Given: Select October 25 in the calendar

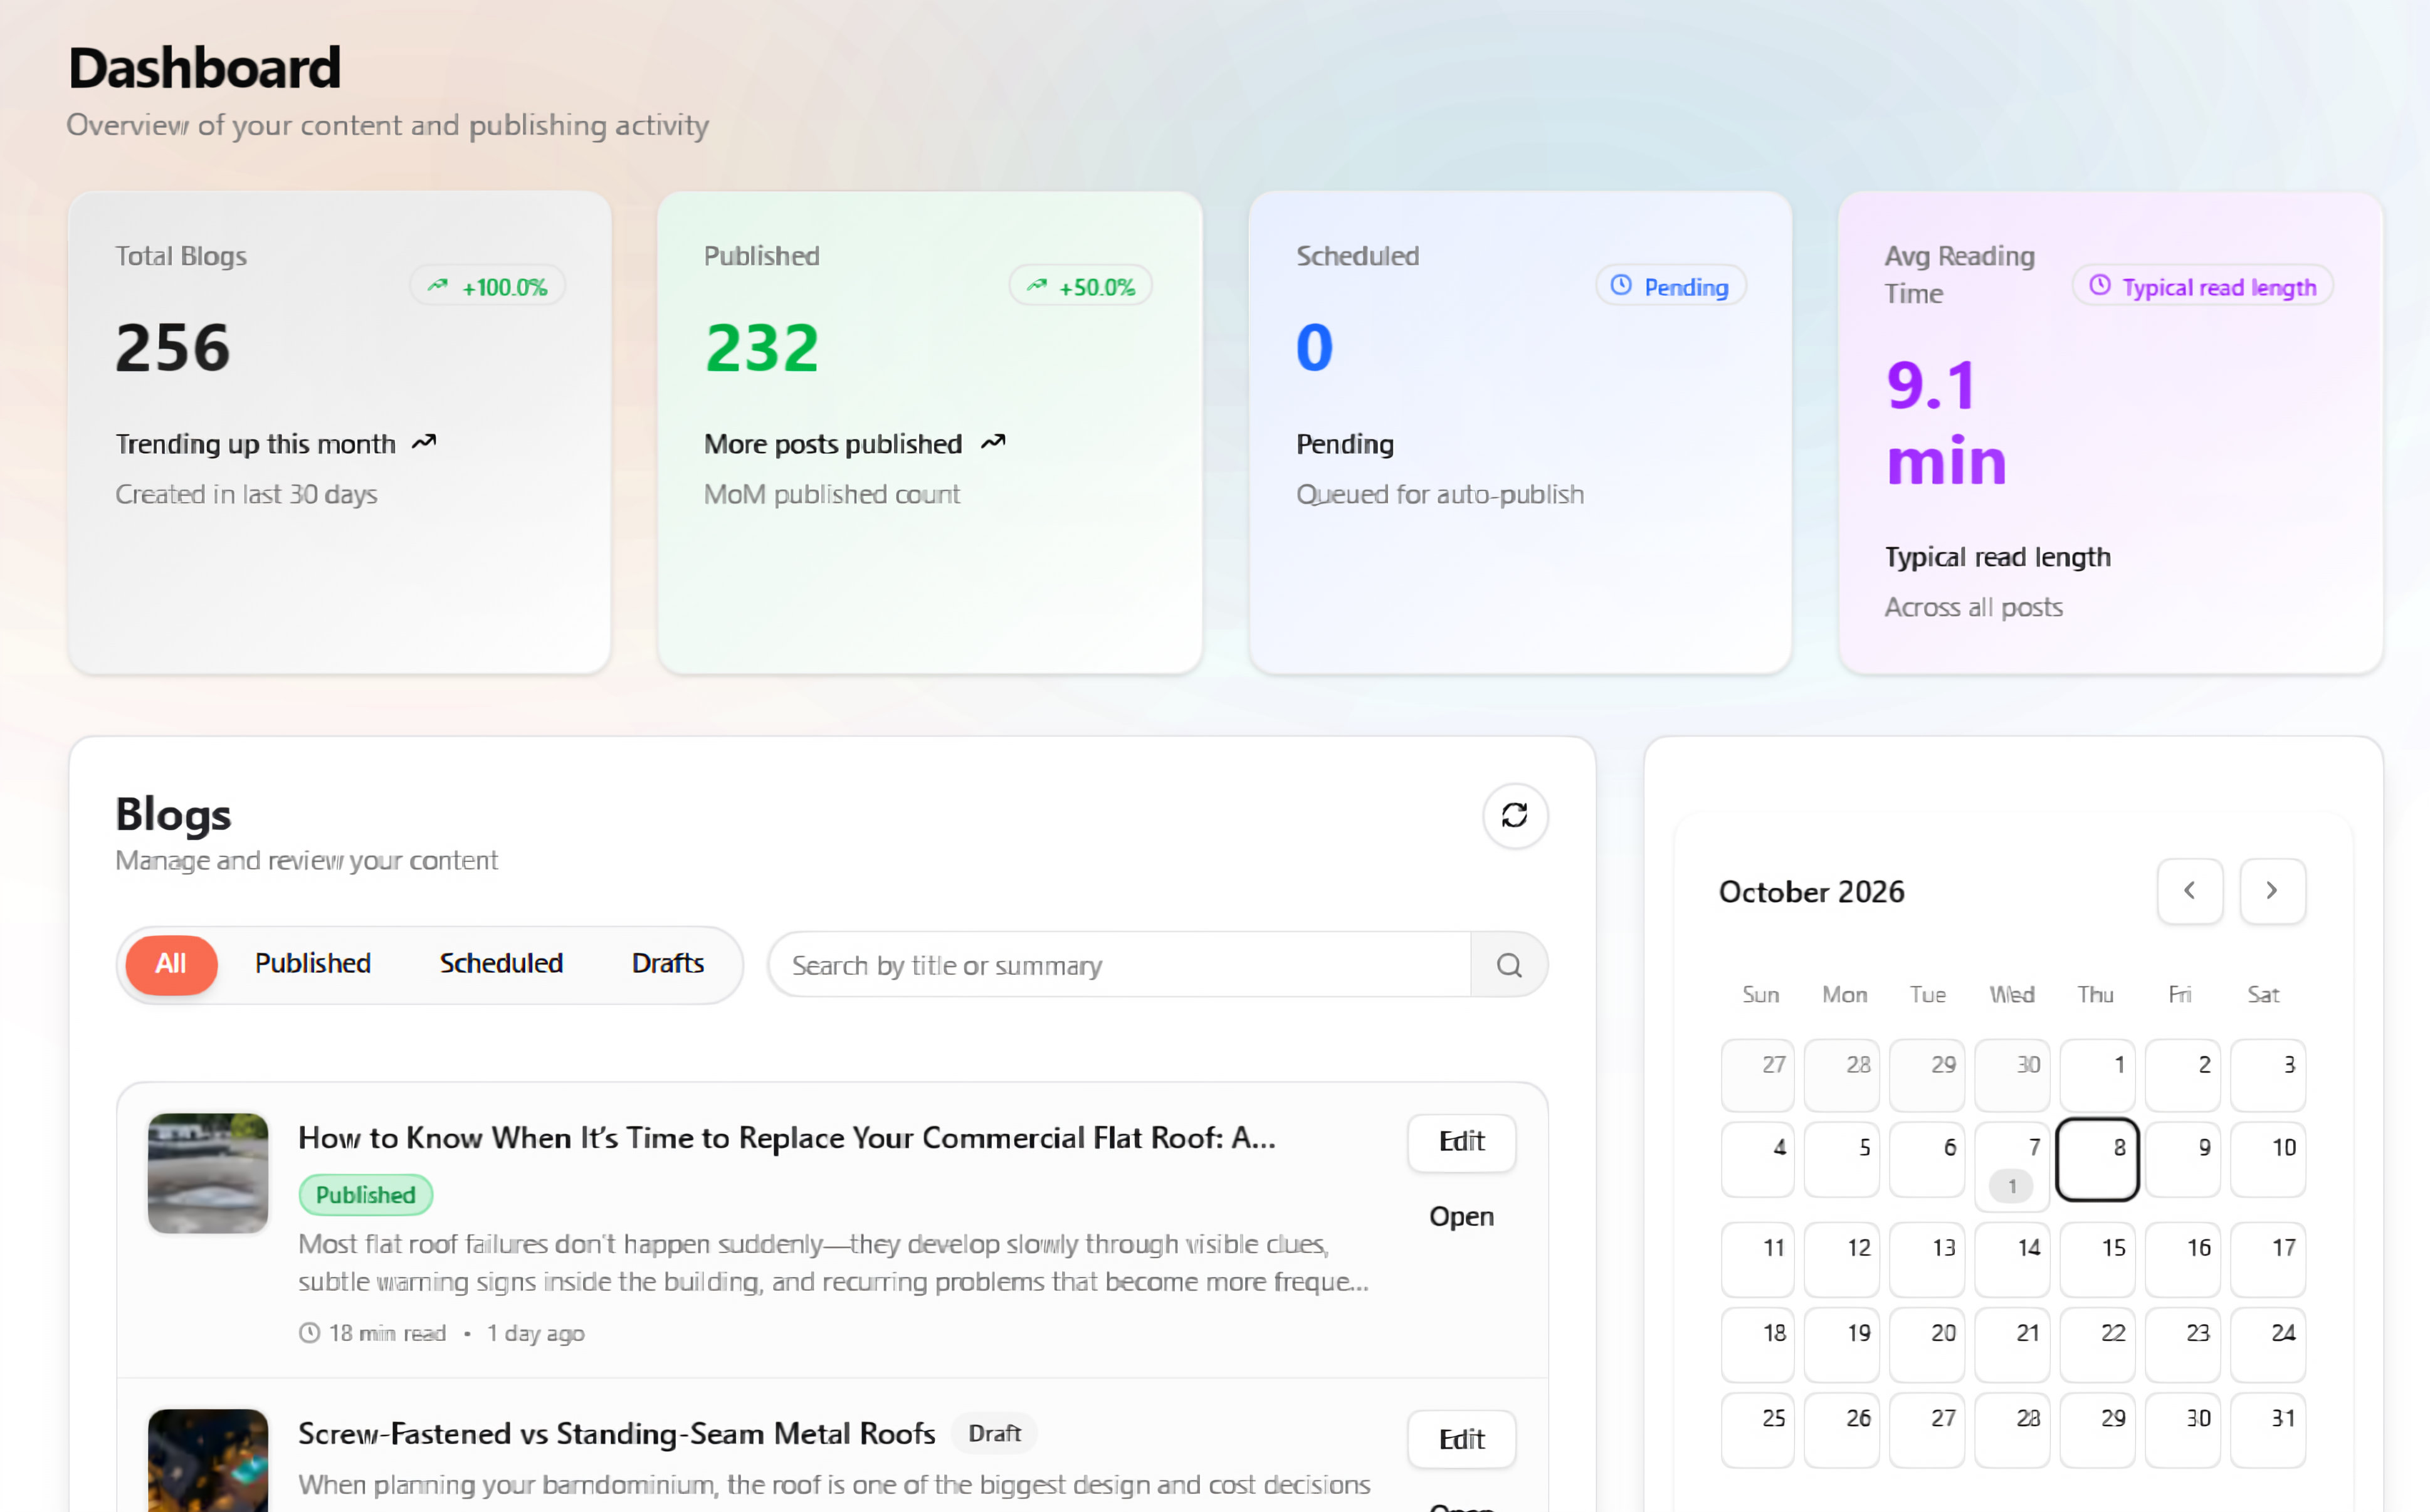Looking at the screenshot, I should pos(1757,1429).
